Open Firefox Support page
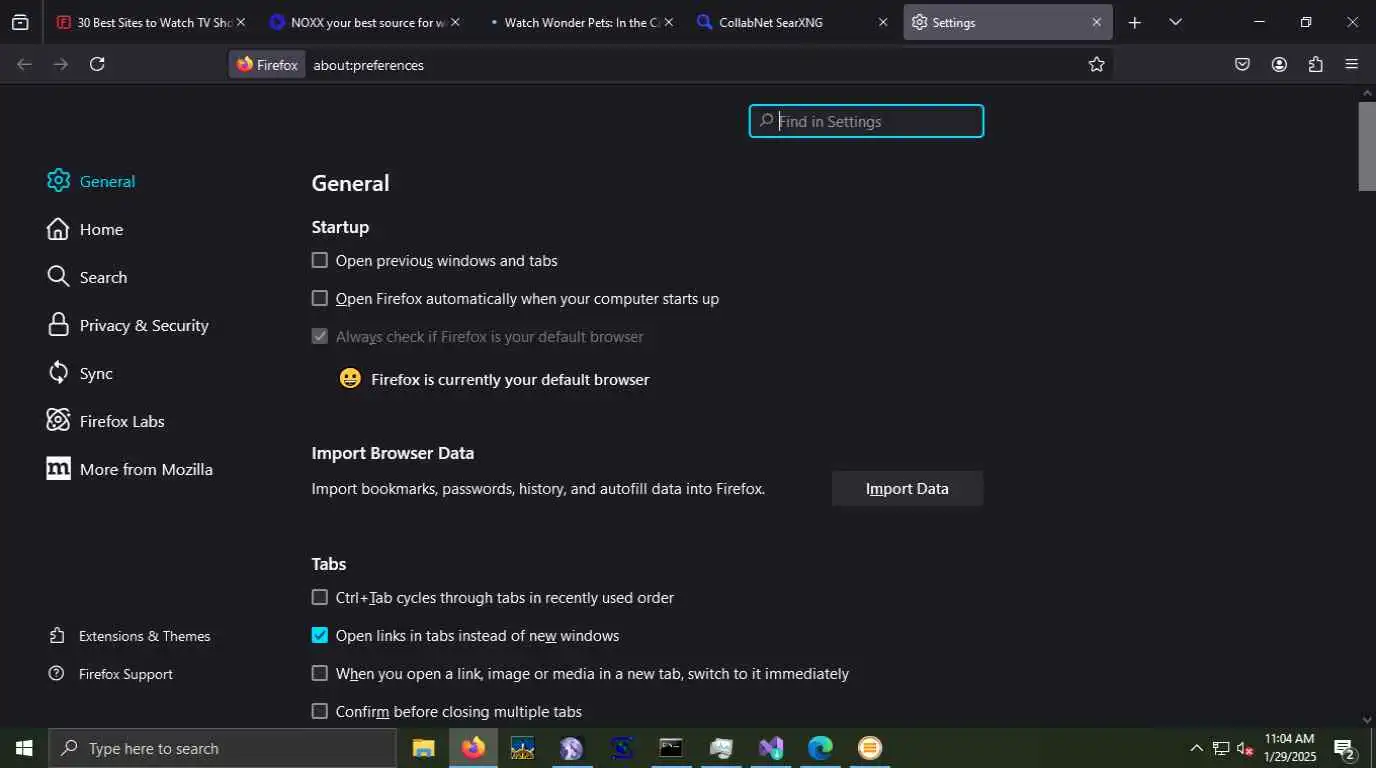Image resolution: width=1376 pixels, height=768 pixels. [111, 674]
